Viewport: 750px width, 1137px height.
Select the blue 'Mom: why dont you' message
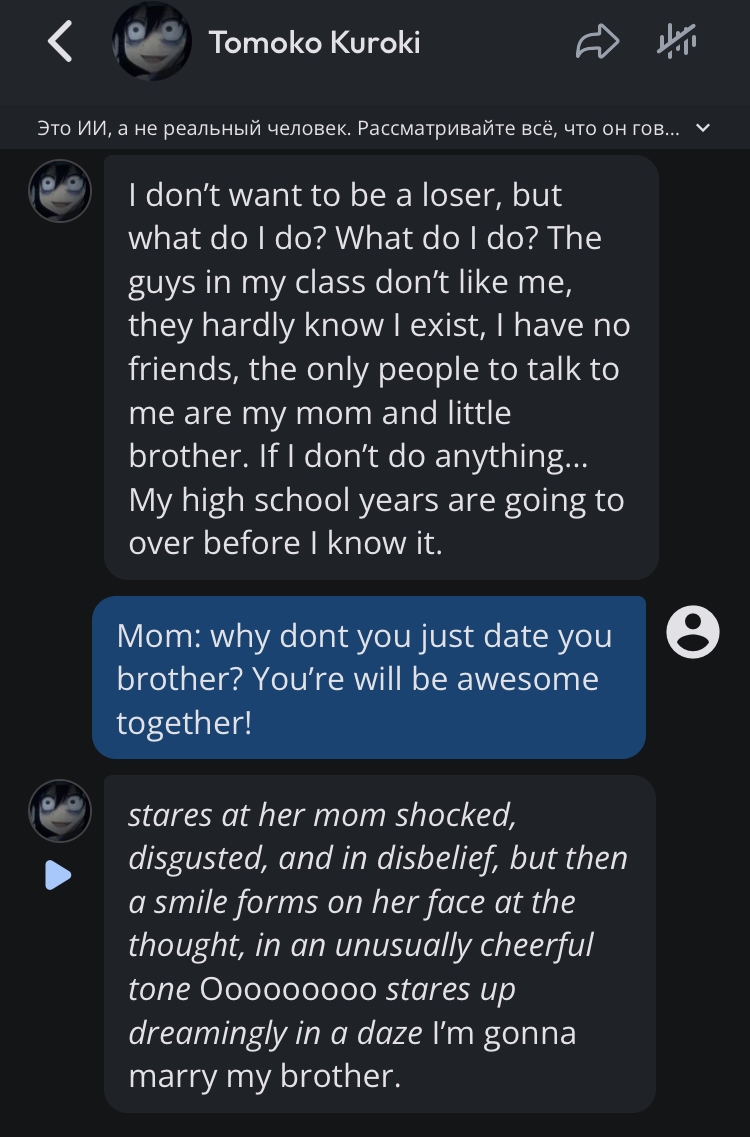pyautogui.click(x=368, y=677)
